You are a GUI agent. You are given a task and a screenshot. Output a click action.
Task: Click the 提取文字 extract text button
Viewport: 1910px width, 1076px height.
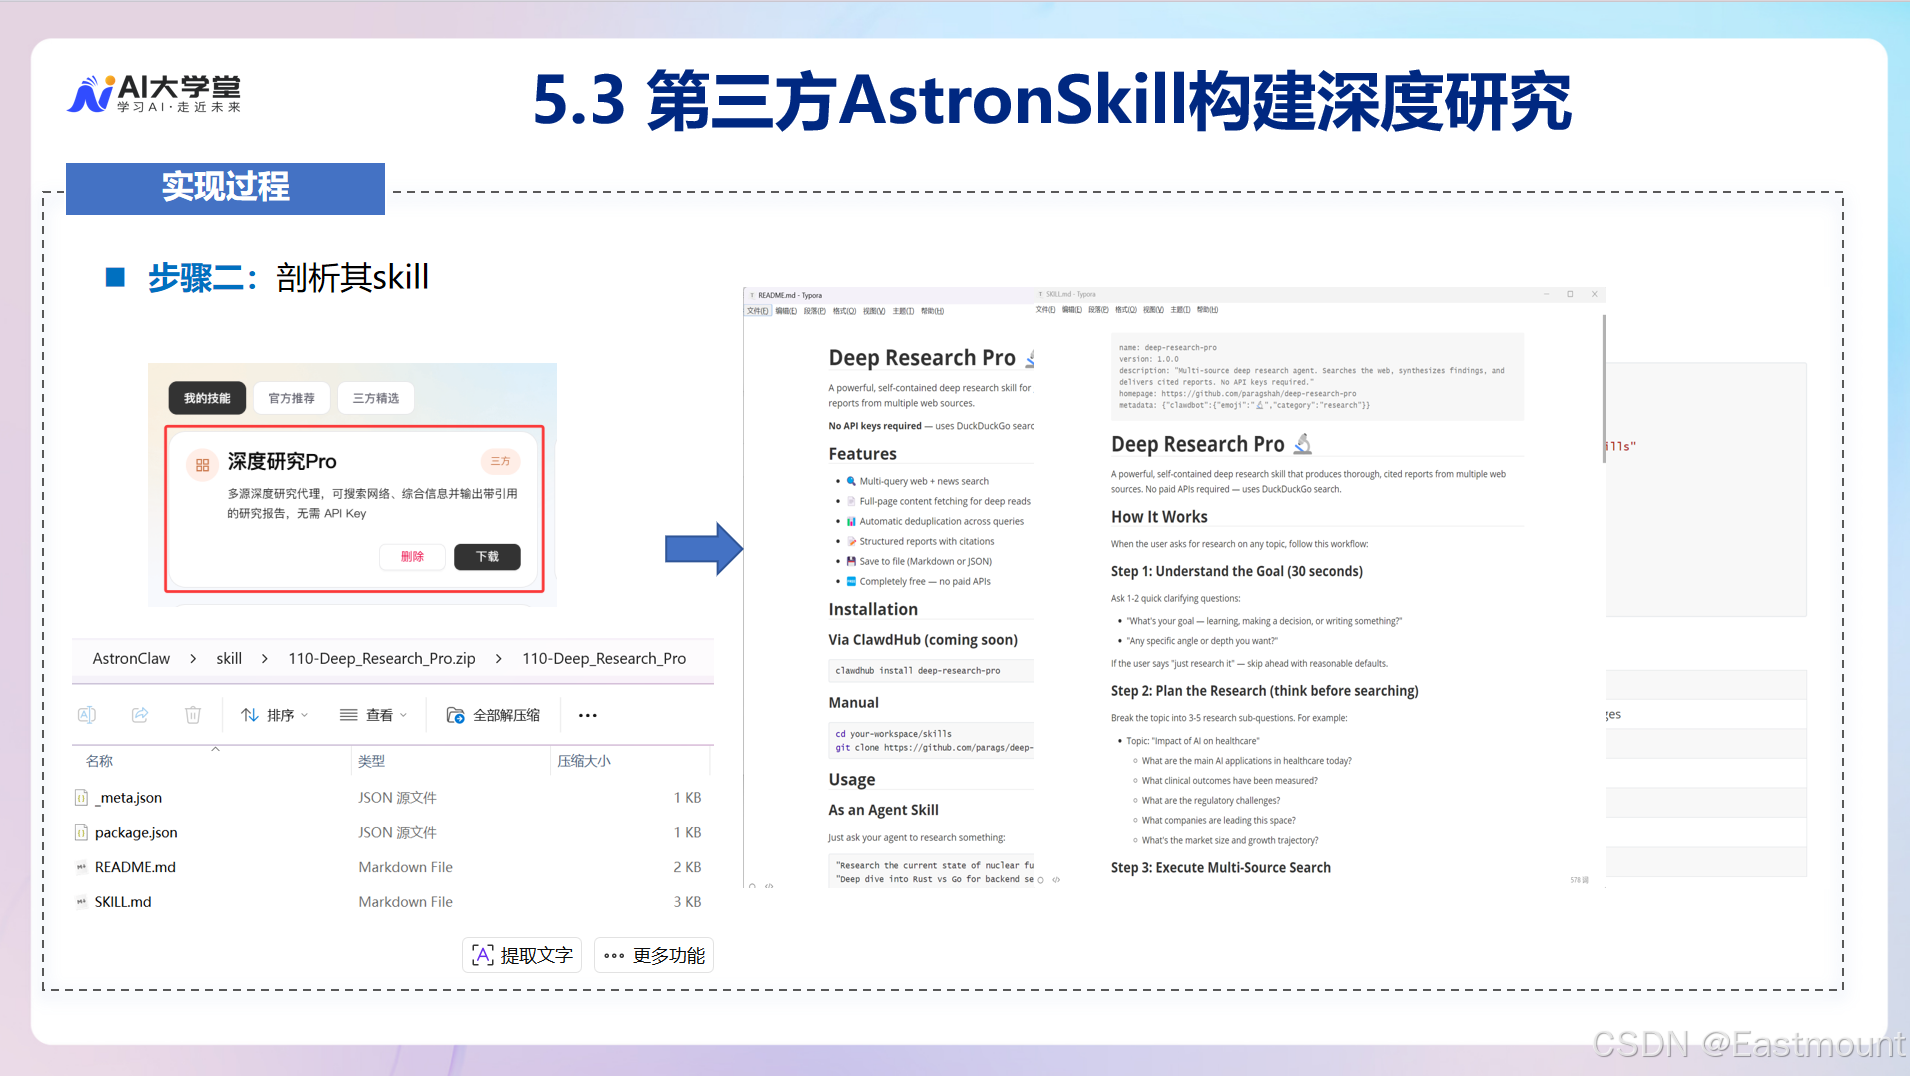pyautogui.click(x=522, y=955)
